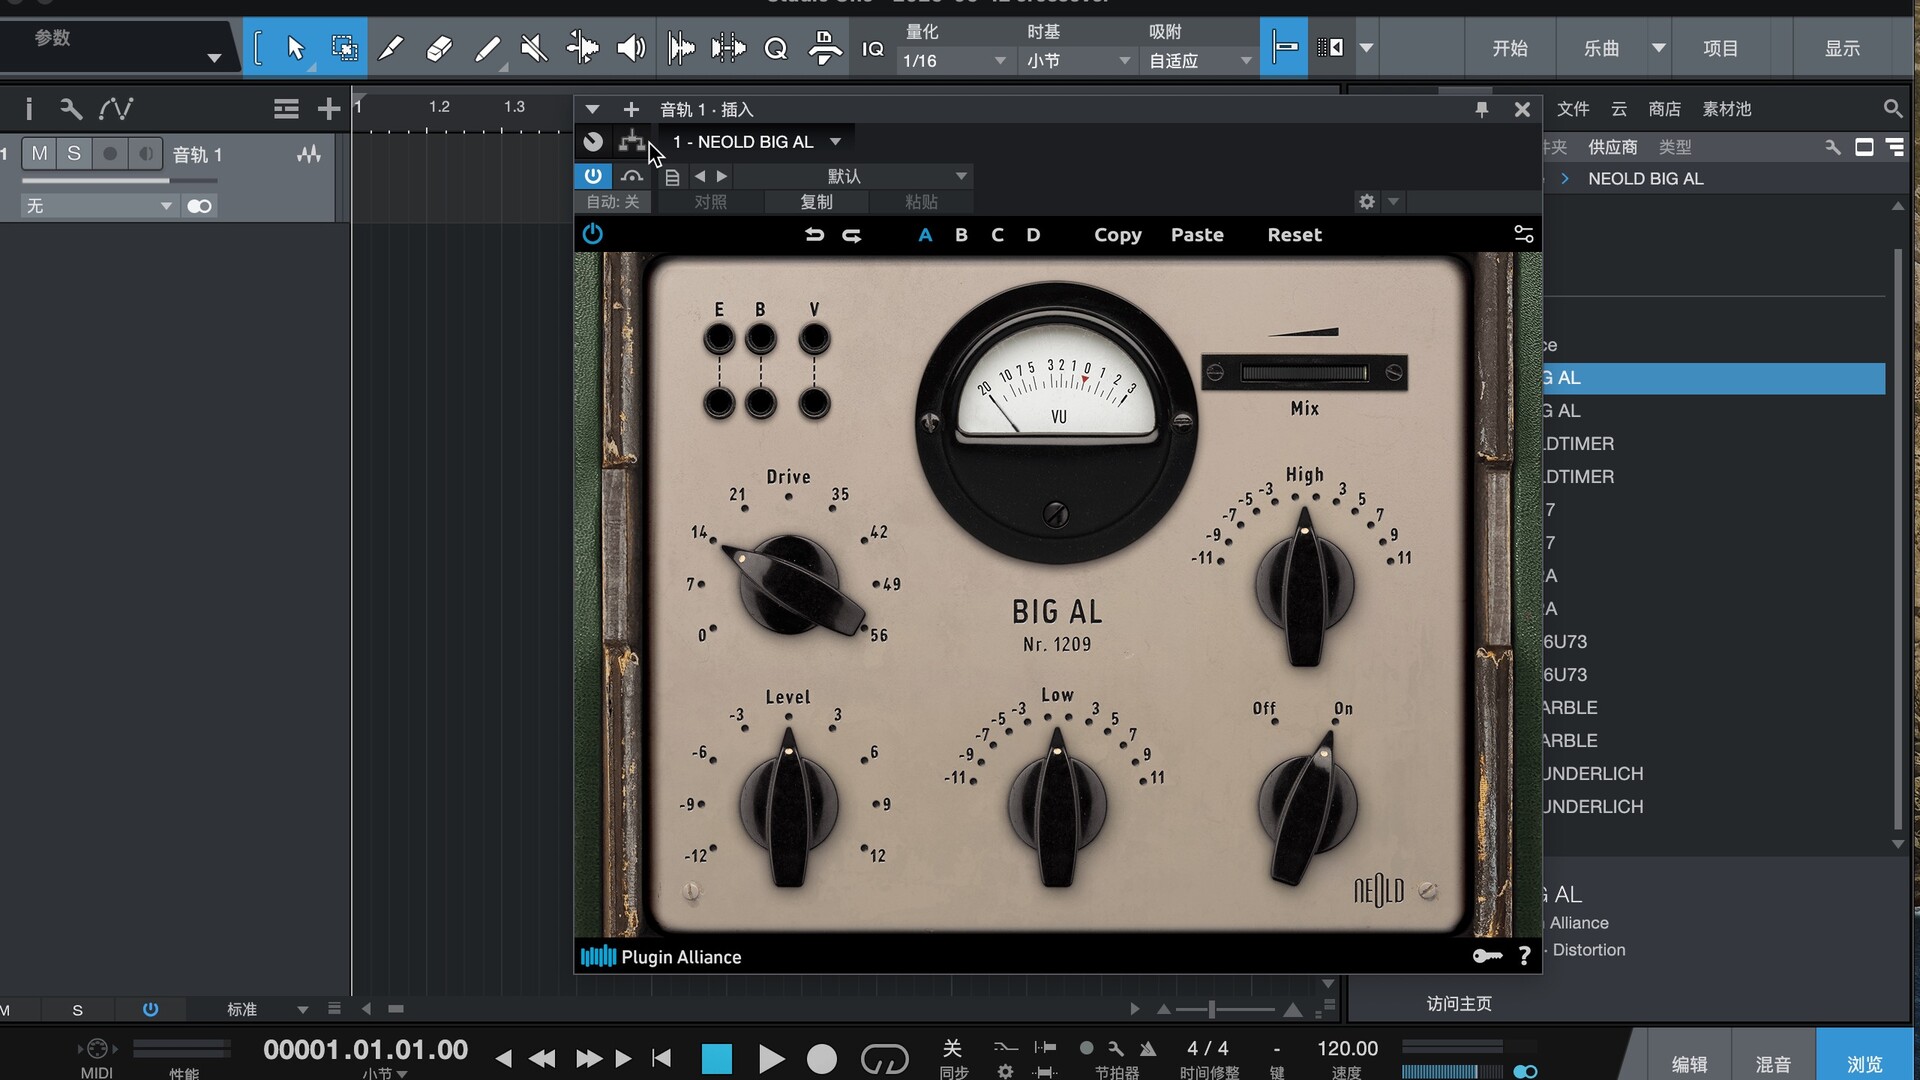Switch browser to 素材池 tab
The image size is (1920, 1080).
[1727, 109]
